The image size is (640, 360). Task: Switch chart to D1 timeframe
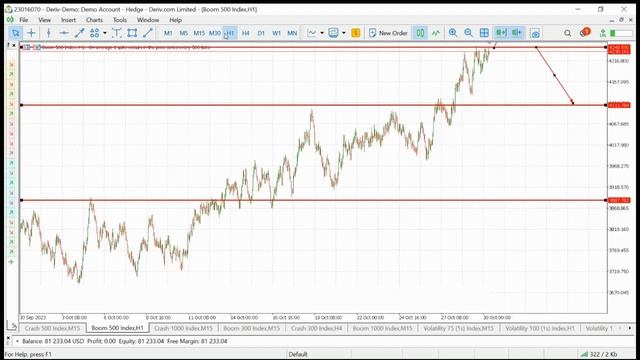pos(261,33)
